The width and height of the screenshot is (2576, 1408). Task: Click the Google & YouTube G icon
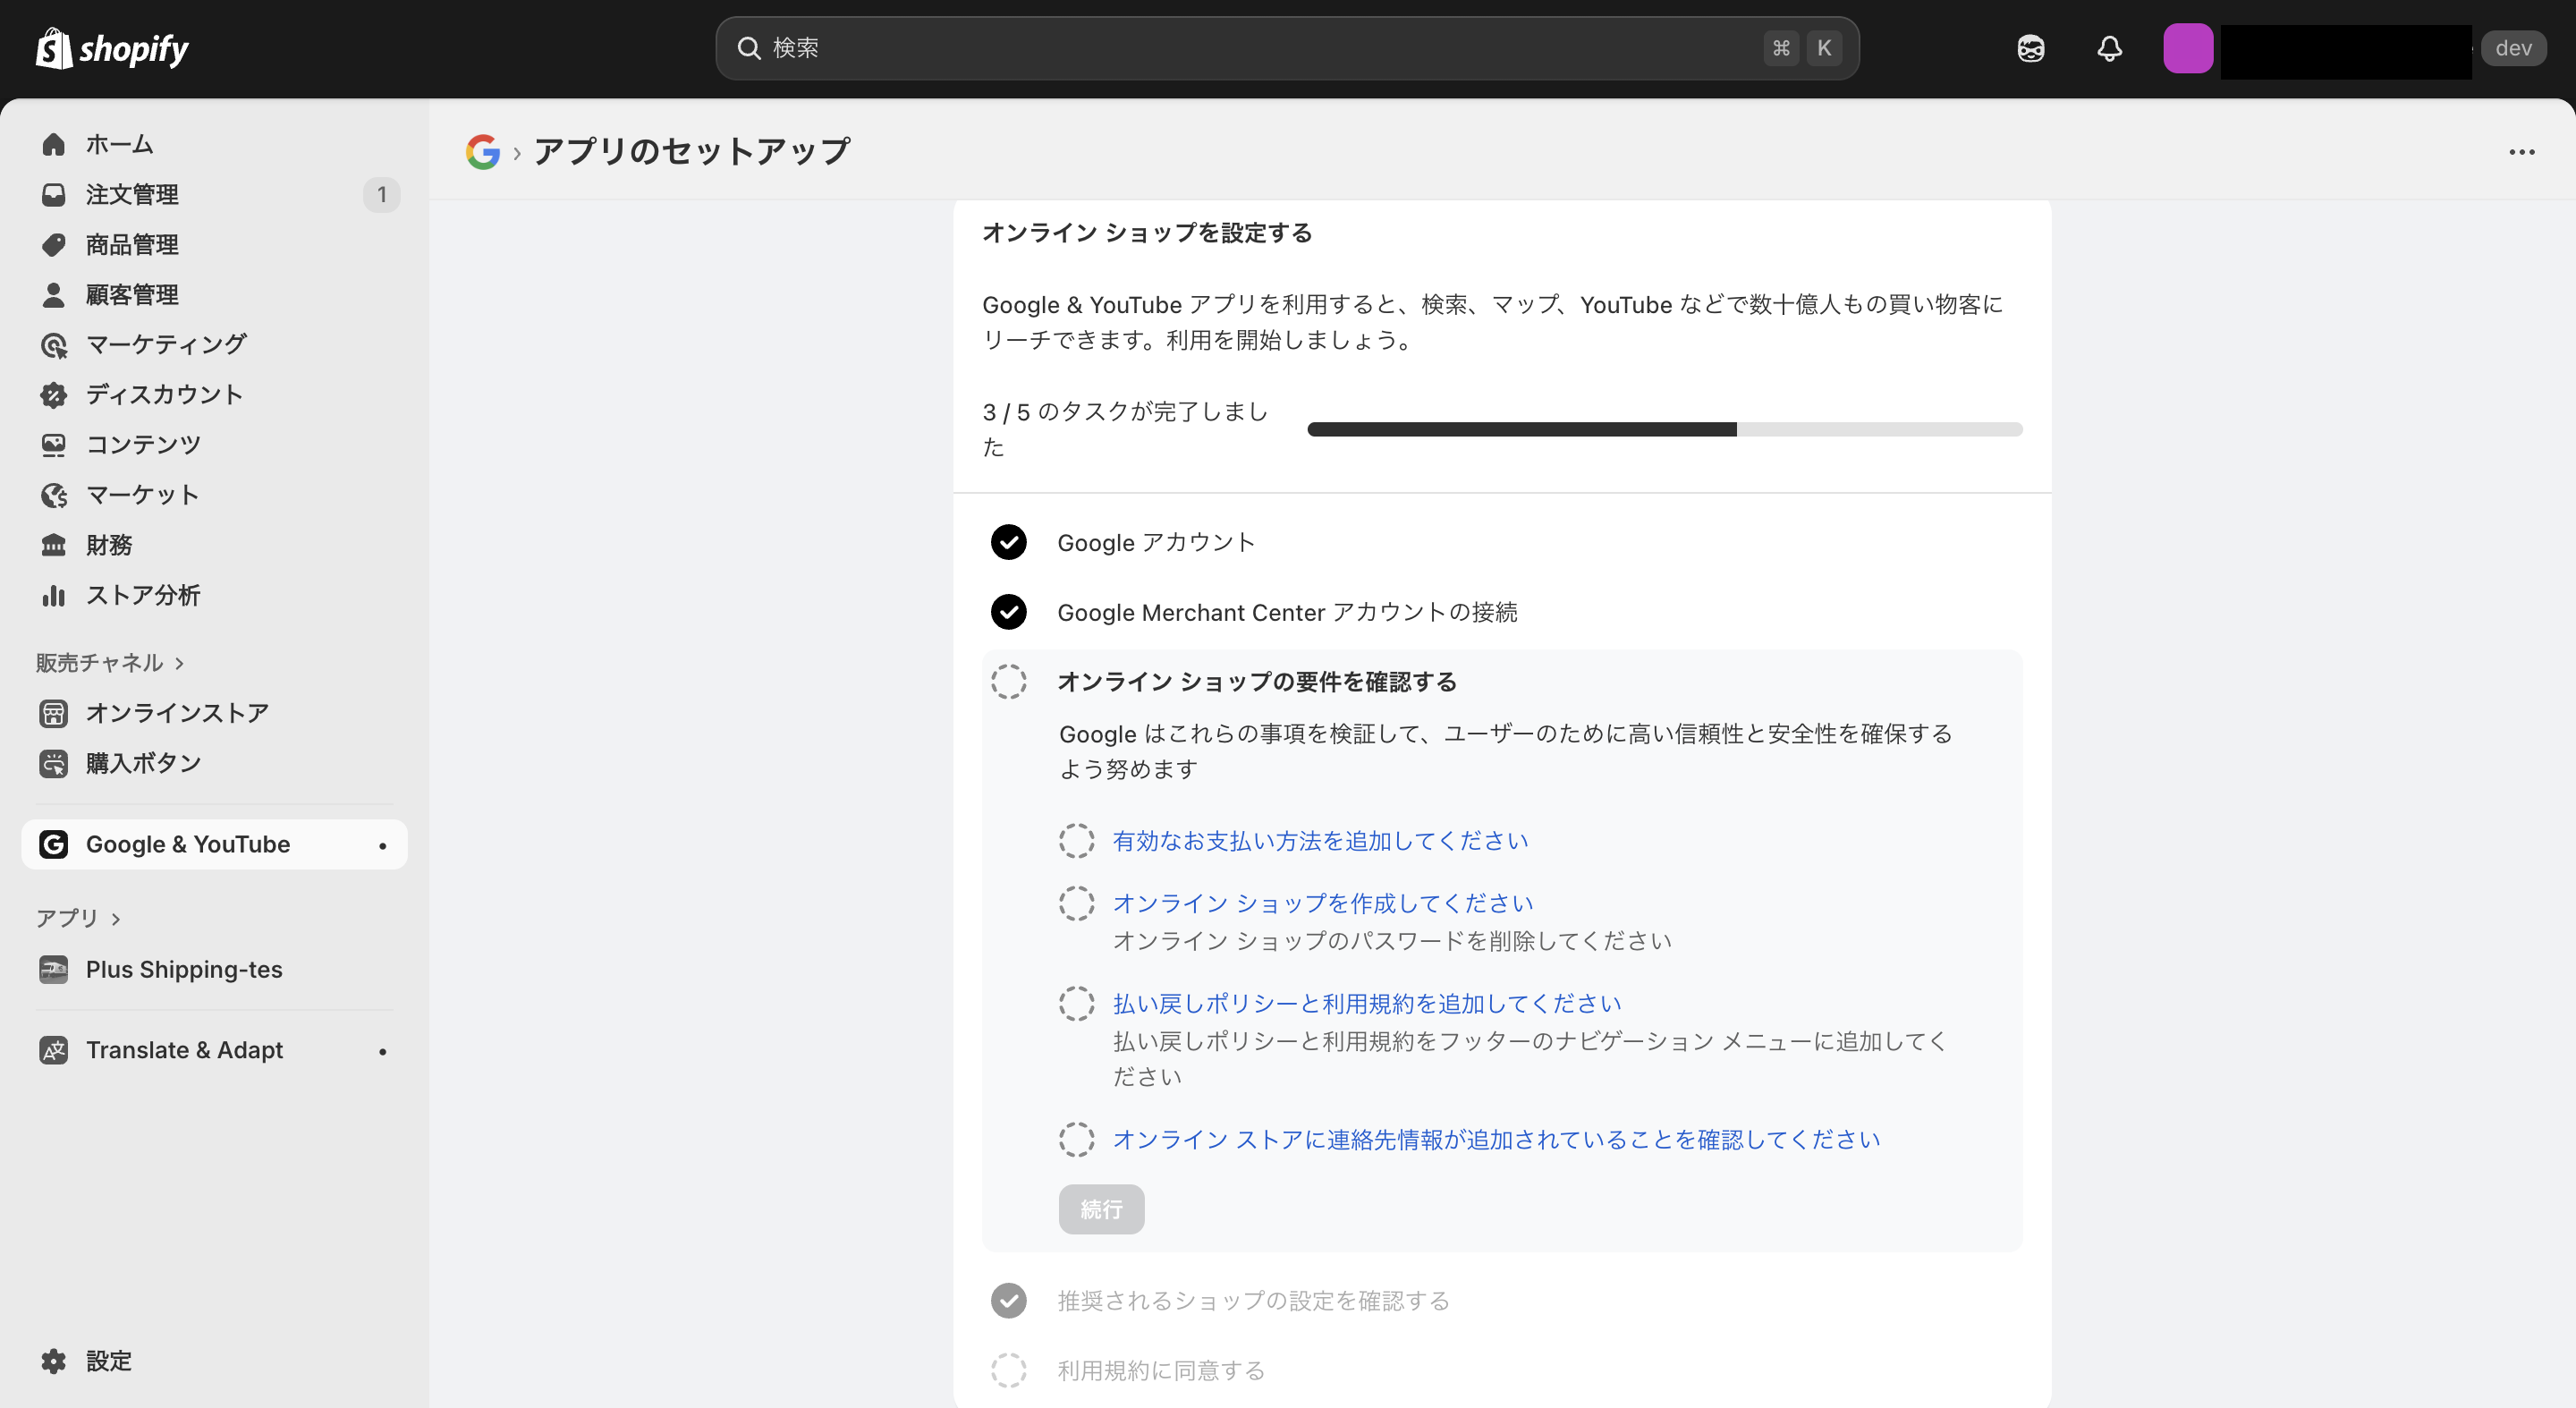tap(54, 844)
